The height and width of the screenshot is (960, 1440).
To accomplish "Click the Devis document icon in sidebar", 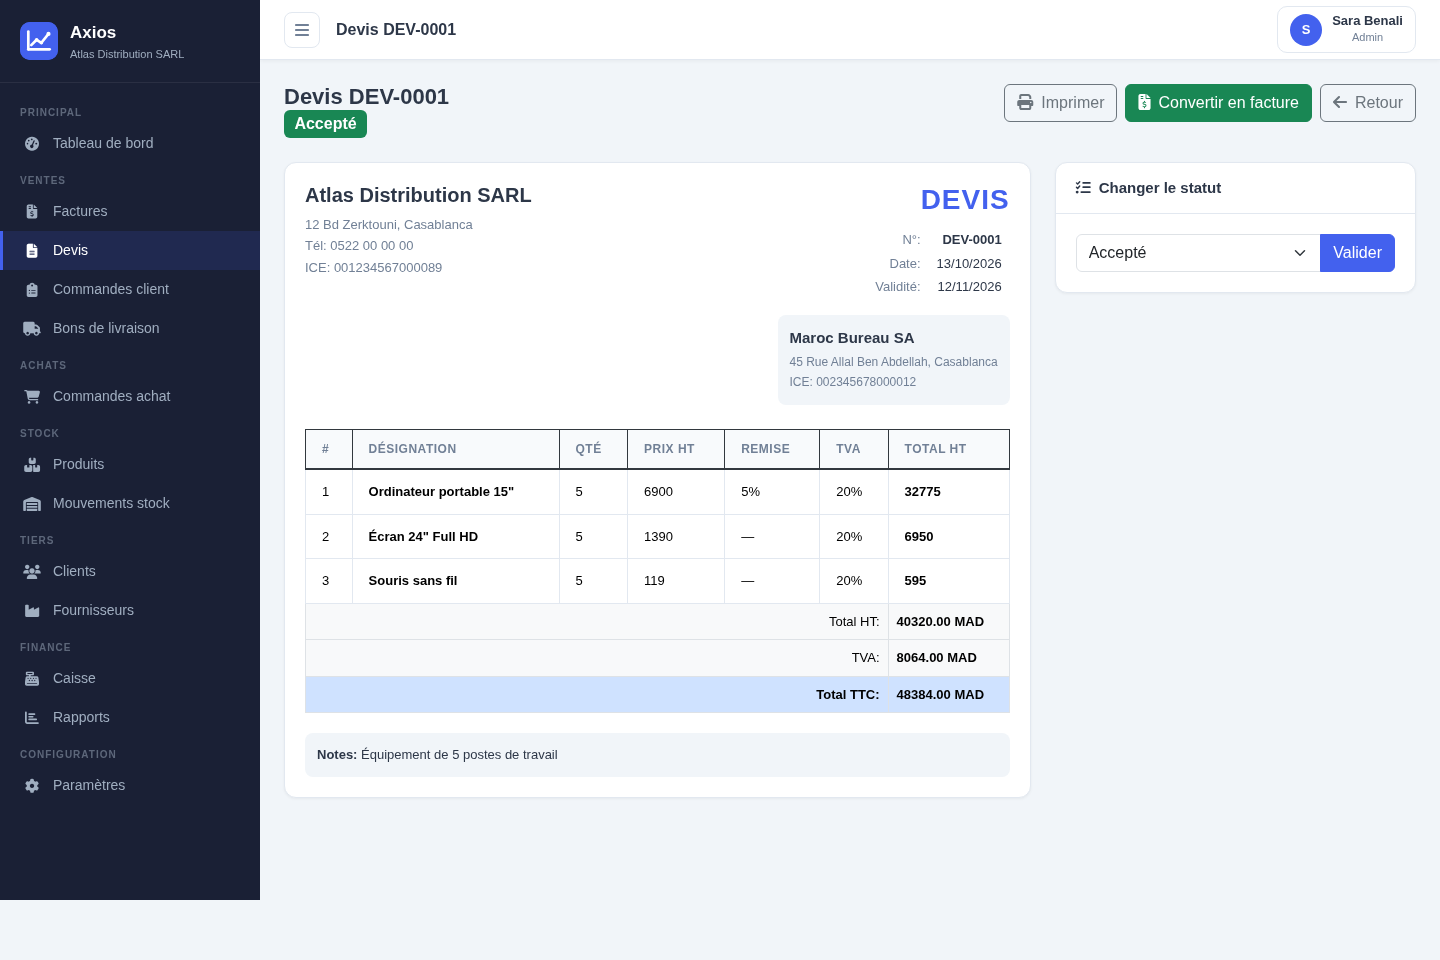I will tap(32, 250).
